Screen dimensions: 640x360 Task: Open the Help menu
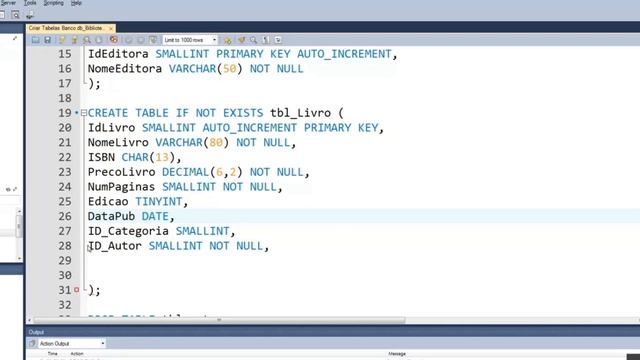(x=76, y=3)
